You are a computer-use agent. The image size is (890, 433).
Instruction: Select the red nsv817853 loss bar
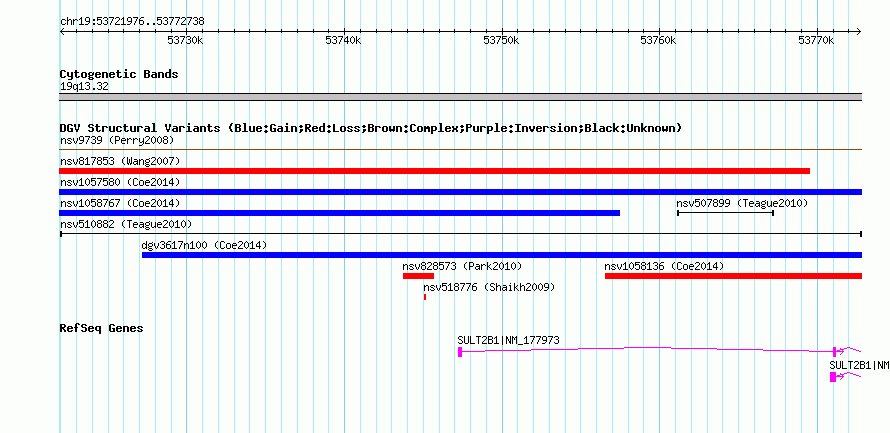tap(435, 171)
